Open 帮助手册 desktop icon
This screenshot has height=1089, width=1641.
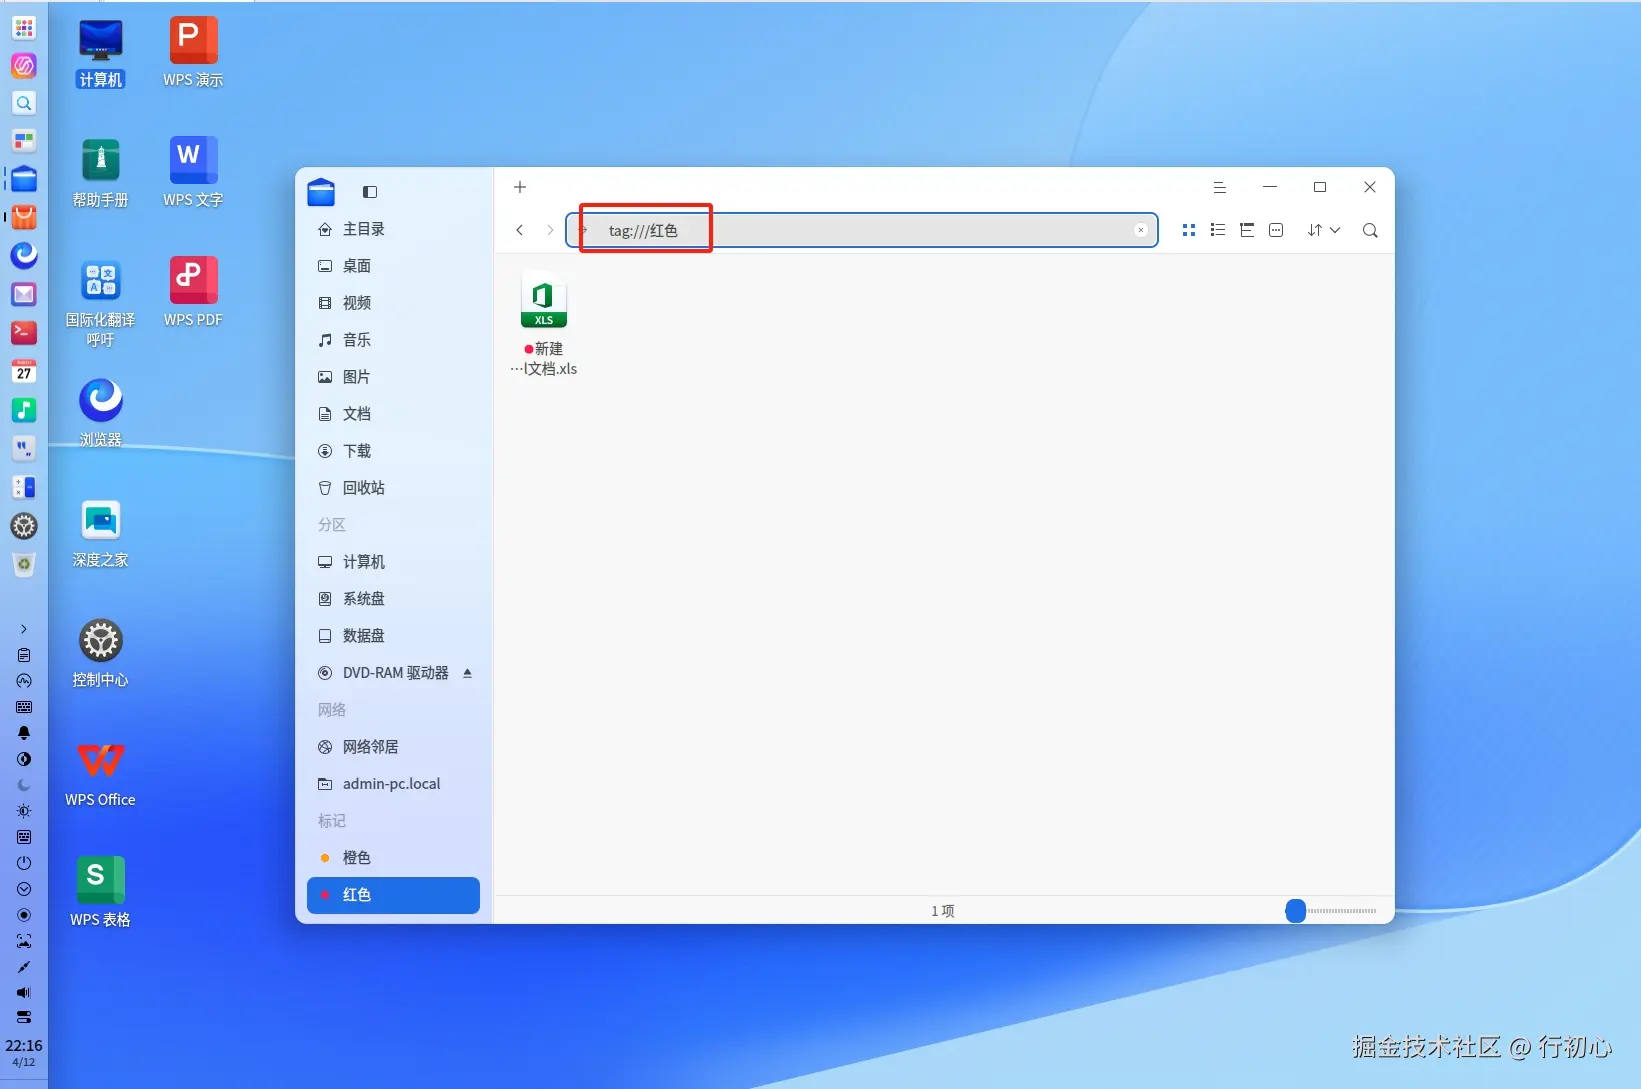coord(101,174)
